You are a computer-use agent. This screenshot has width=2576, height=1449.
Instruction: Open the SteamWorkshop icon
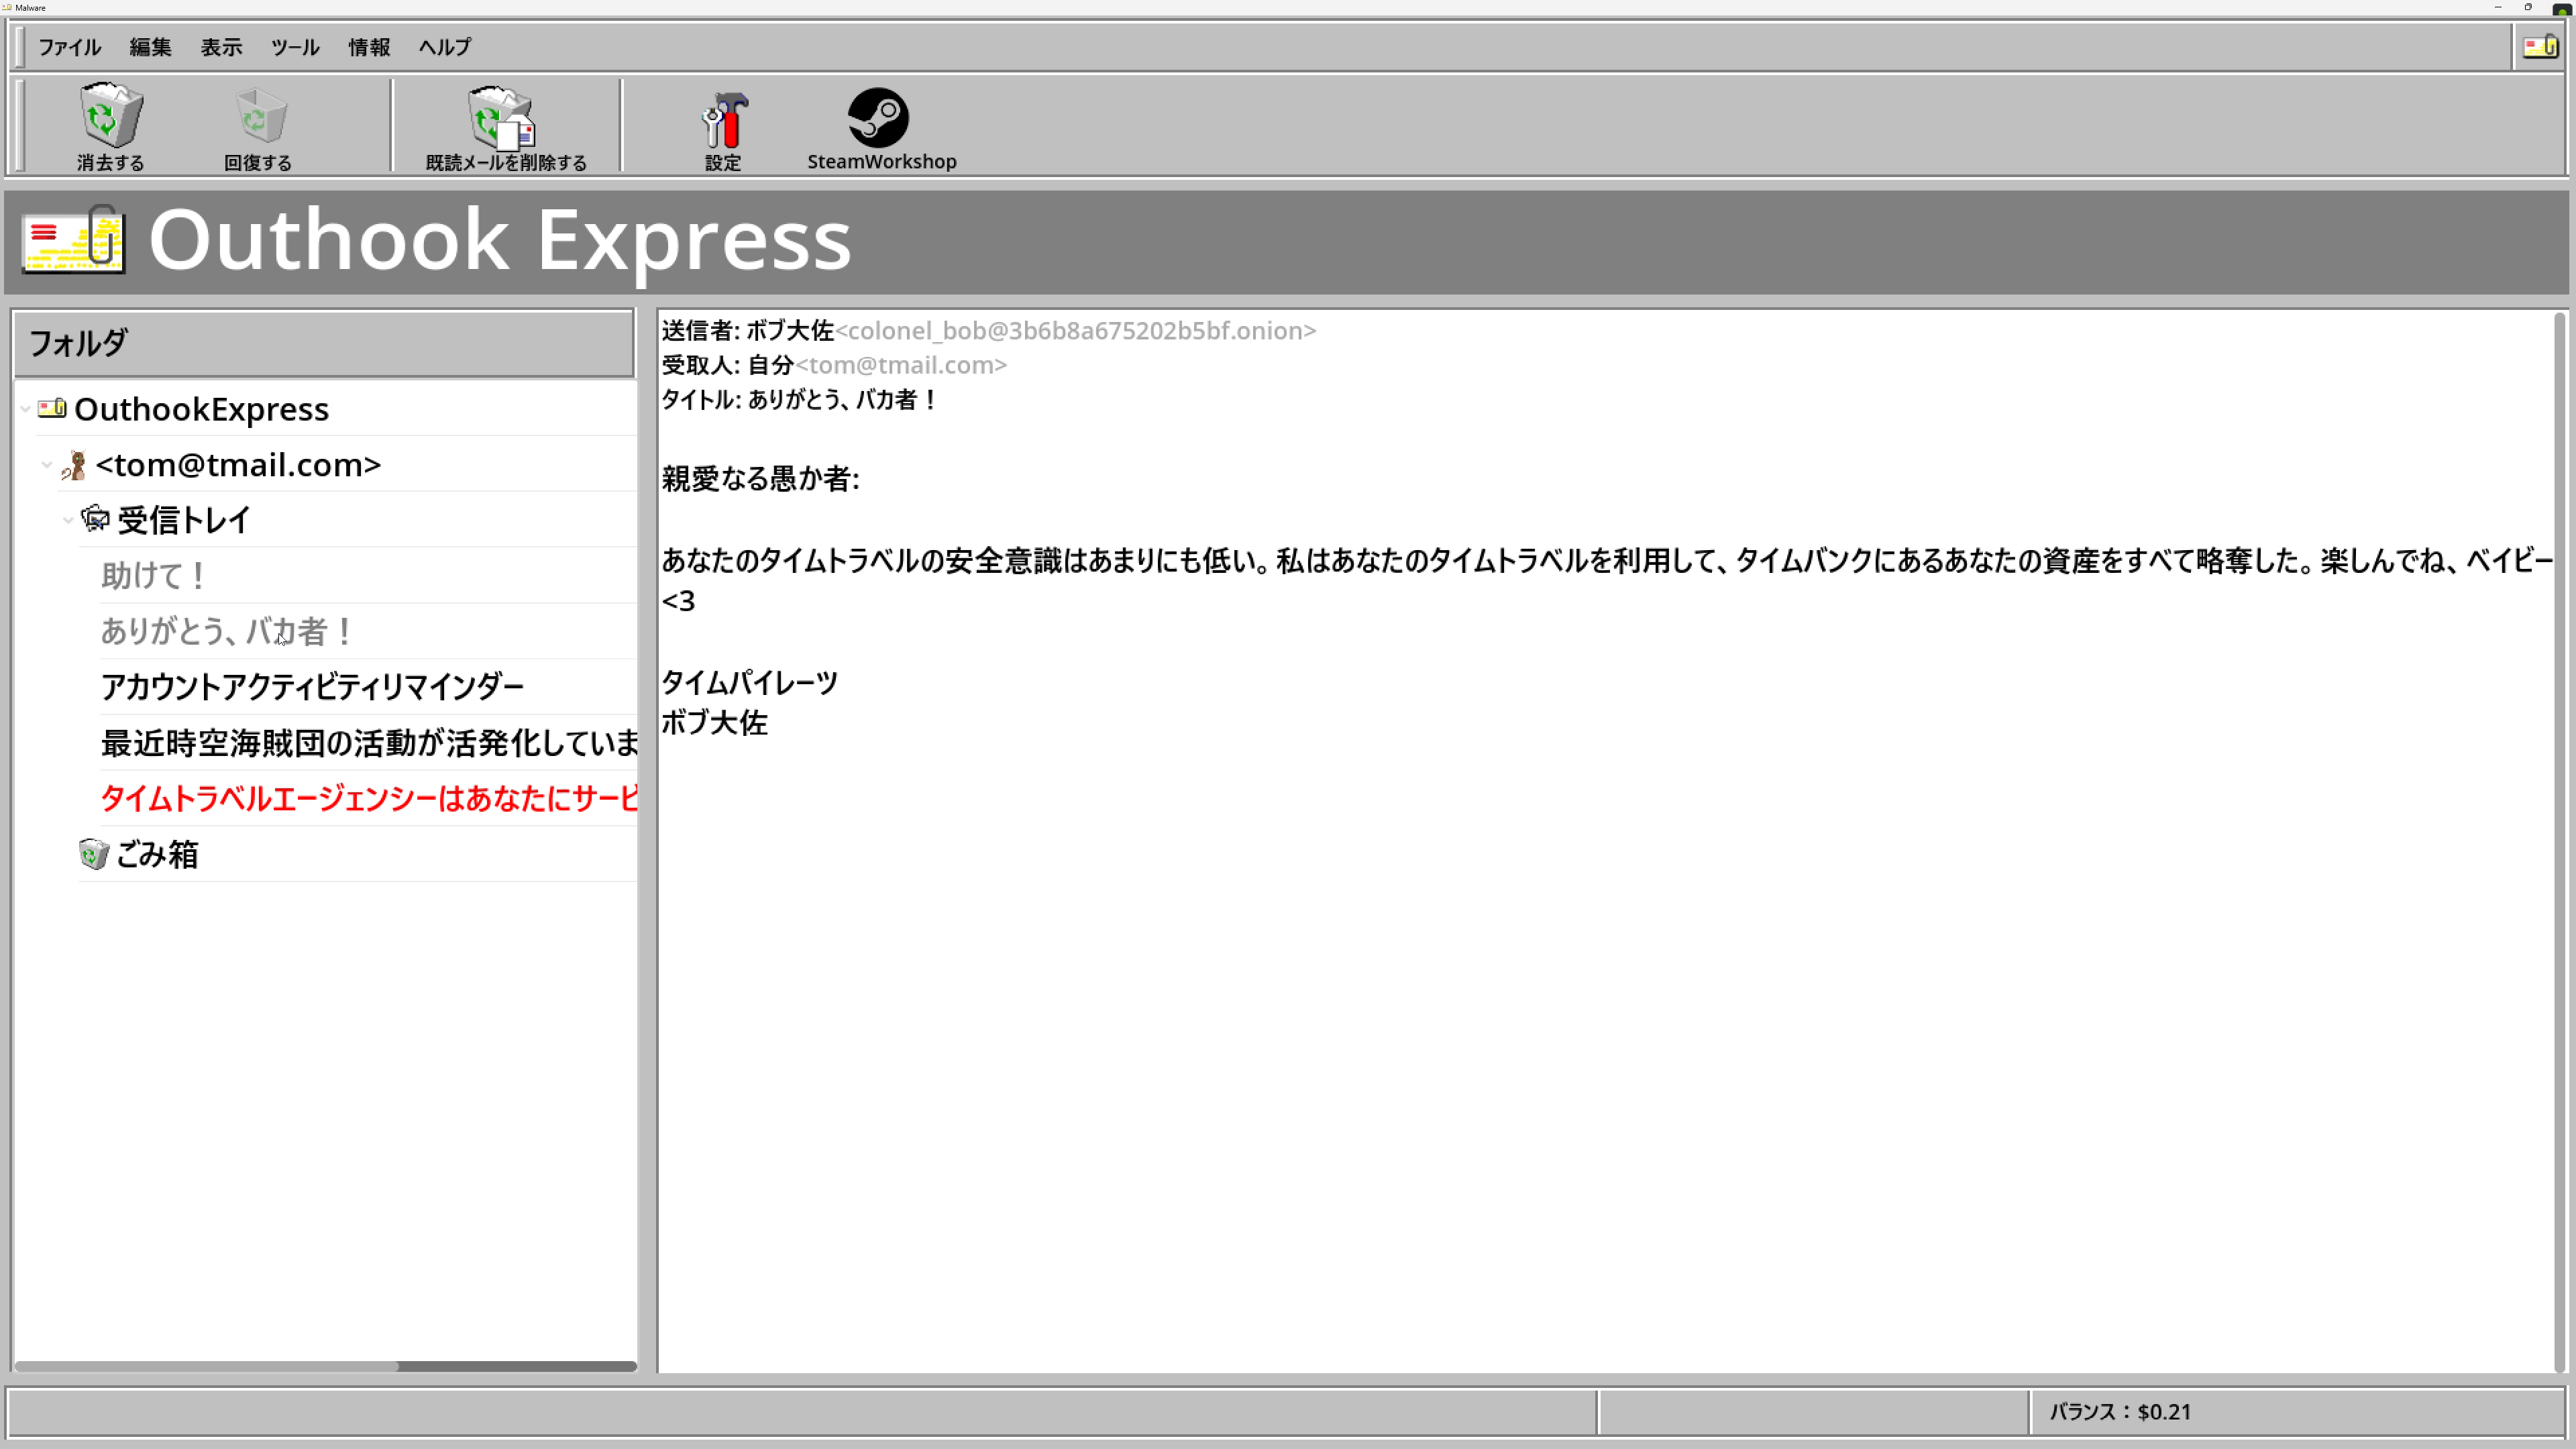point(880,120)
